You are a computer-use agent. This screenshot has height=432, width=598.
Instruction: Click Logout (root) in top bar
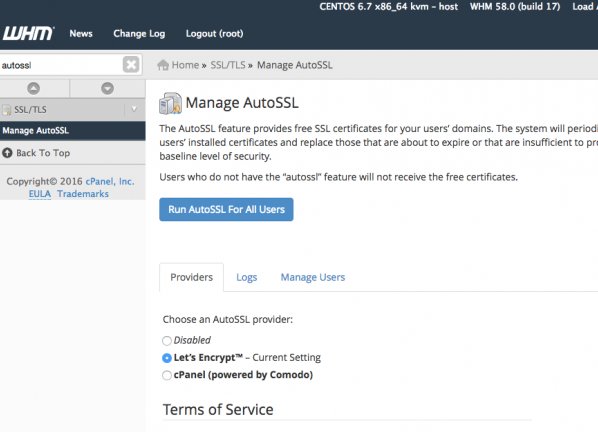coord(214,34)
